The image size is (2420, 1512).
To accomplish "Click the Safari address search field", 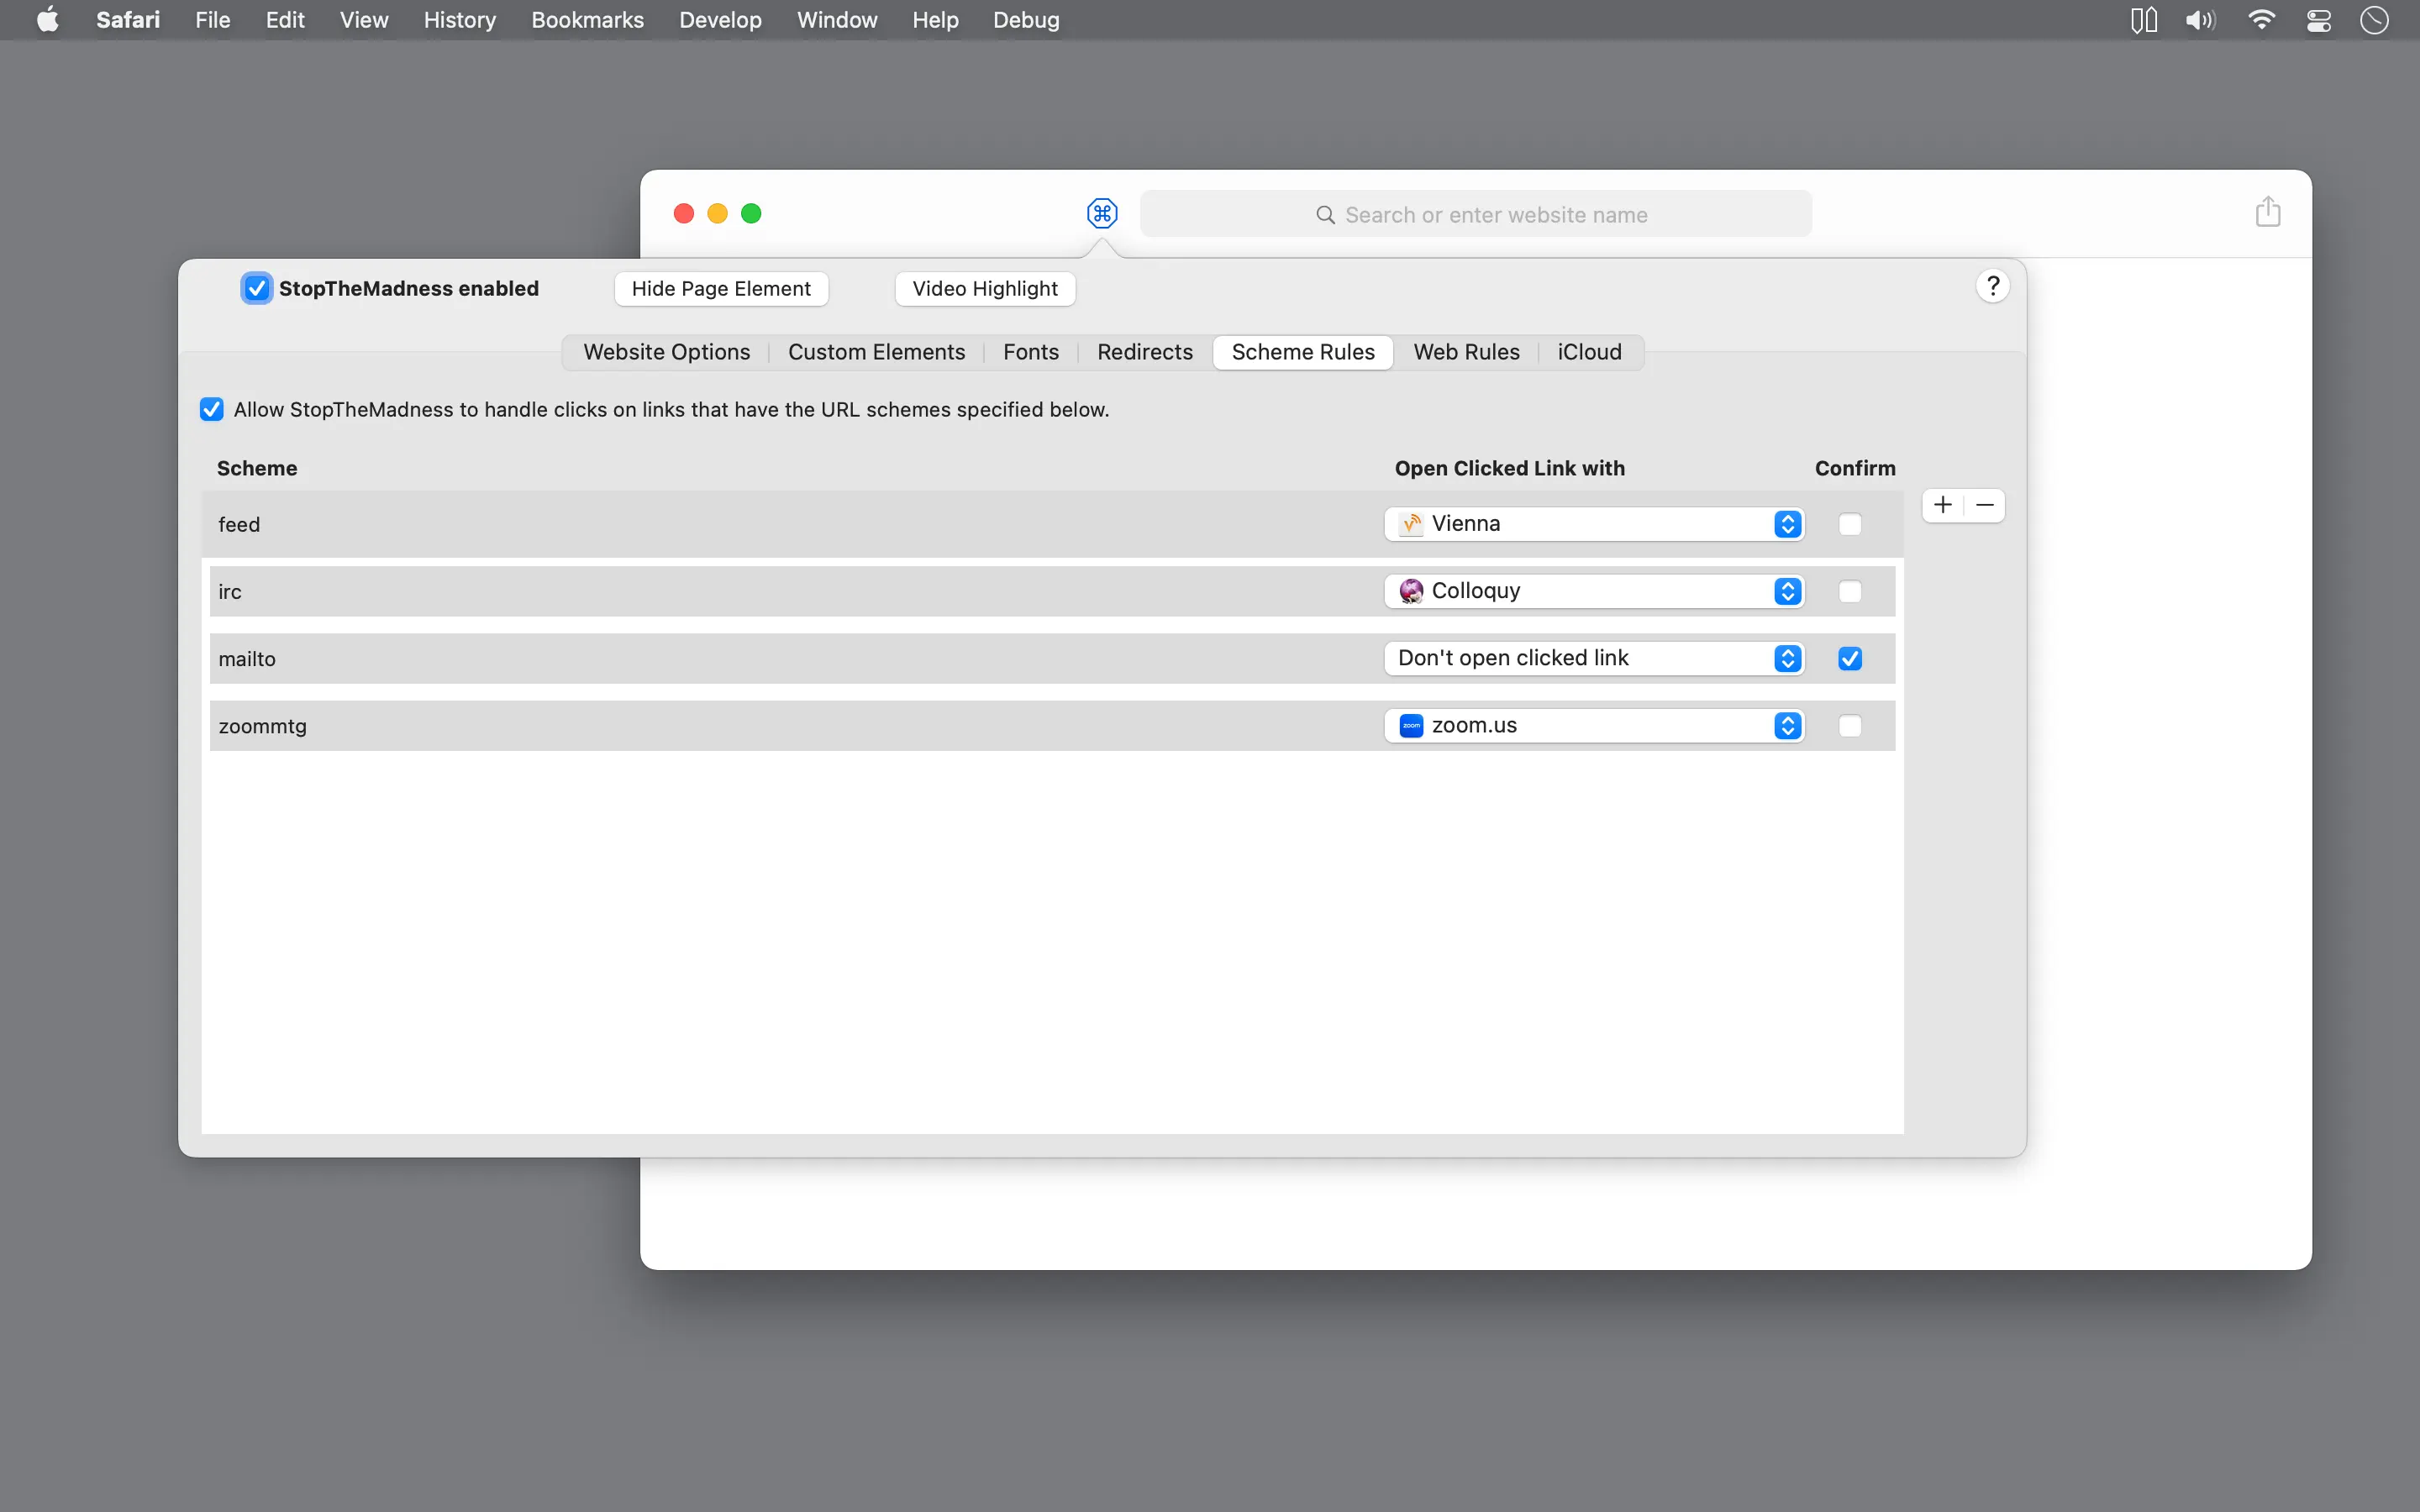I will click(1476, 214).
